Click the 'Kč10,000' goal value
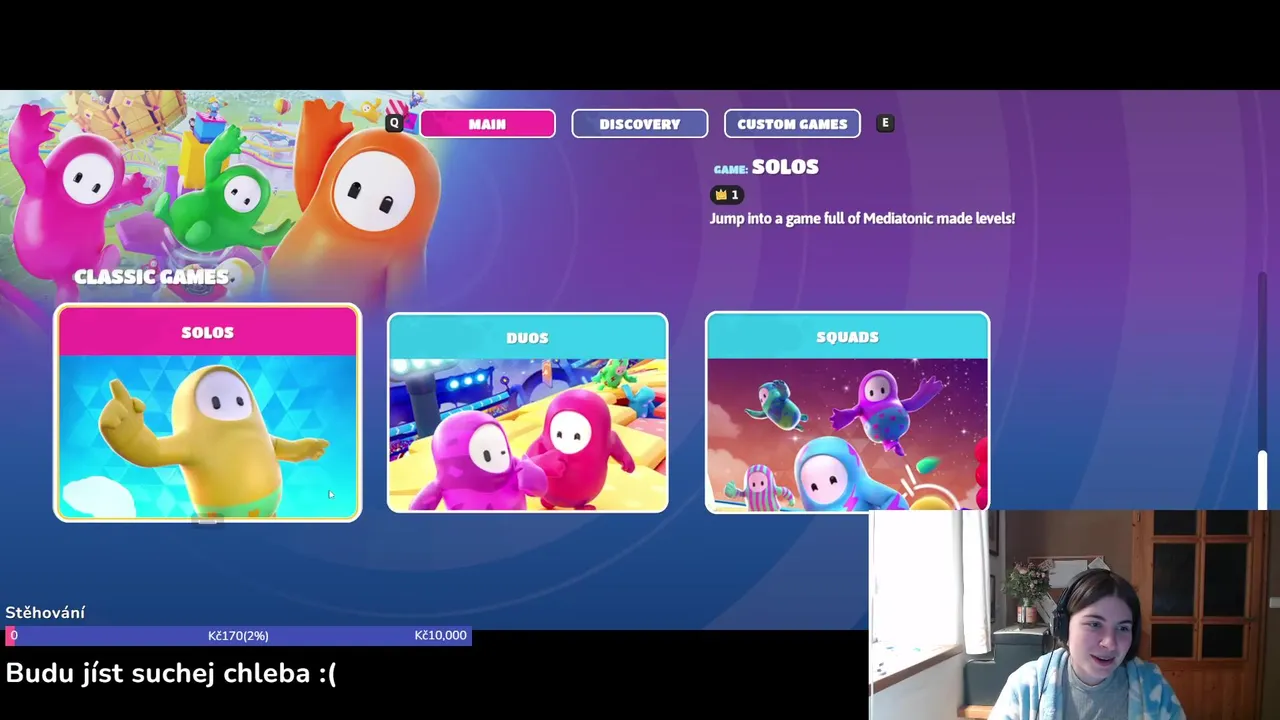Screen dimensions: 1280x720 (440, 635)
